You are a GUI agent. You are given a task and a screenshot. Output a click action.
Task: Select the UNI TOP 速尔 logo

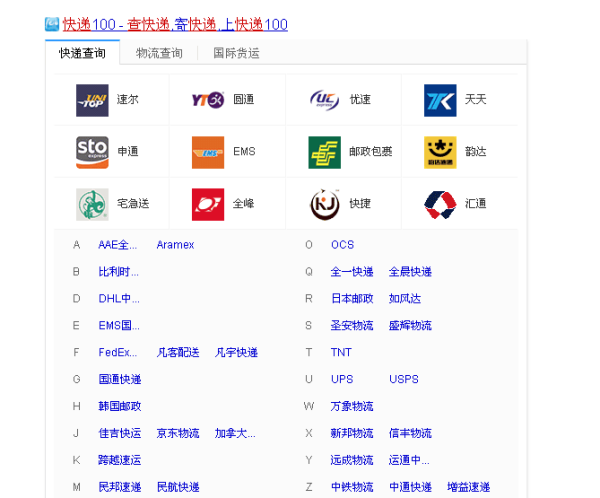92,100
